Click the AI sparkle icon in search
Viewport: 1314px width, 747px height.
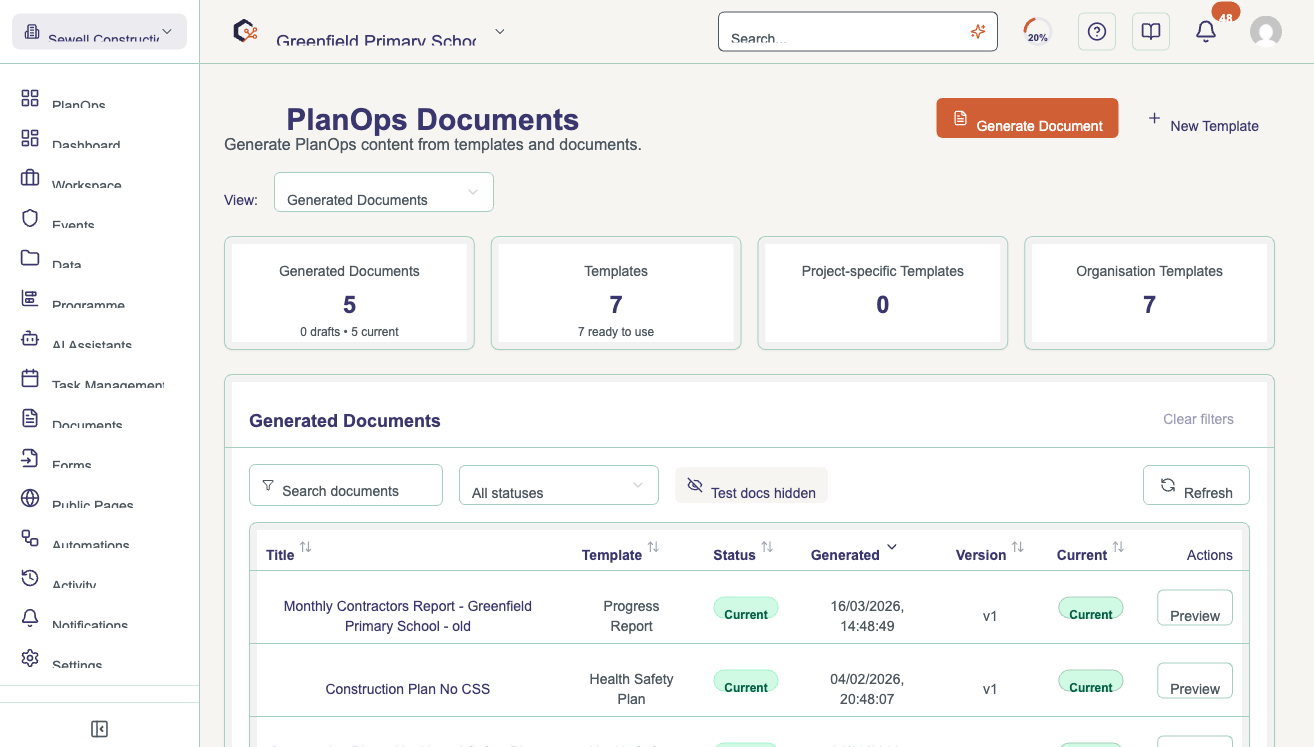(x=978, y=32)
